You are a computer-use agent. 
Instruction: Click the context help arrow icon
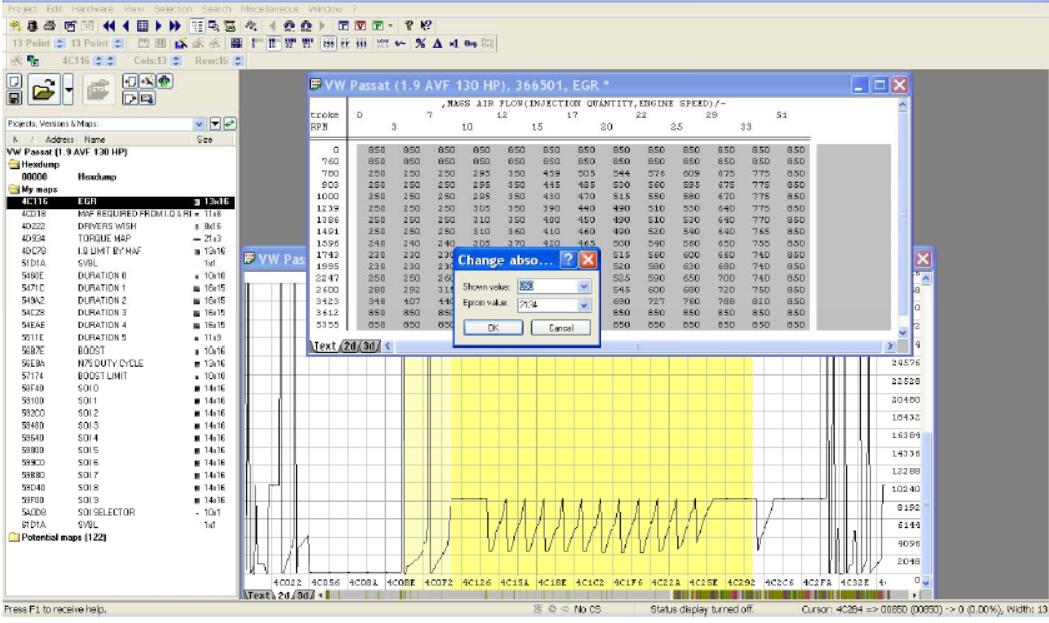click(x=425, y=26)
